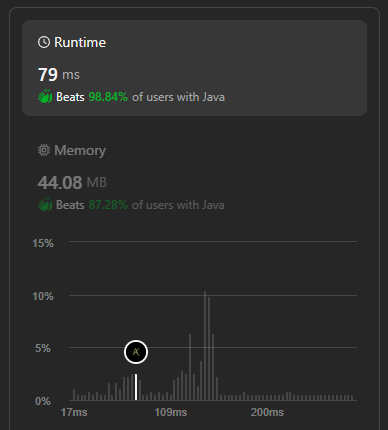Click the 17ms axis label
Screen dimensions: 388x430
(x=74, y=412)
